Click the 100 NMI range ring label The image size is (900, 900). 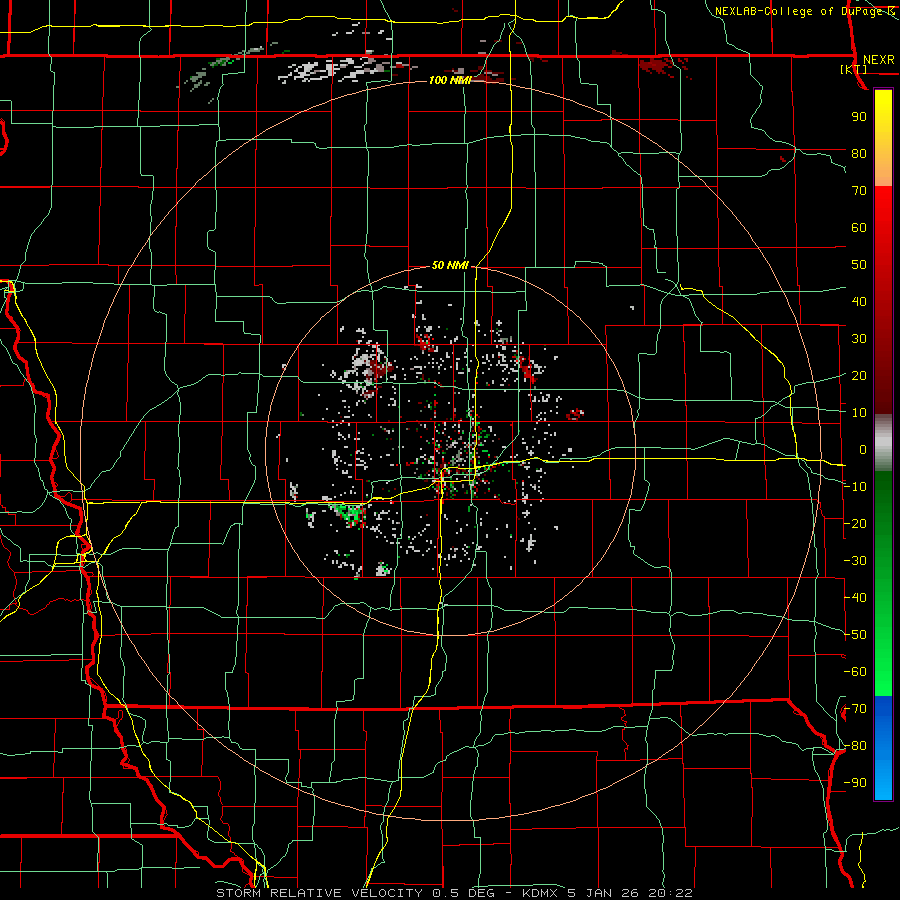pos(450,80)
